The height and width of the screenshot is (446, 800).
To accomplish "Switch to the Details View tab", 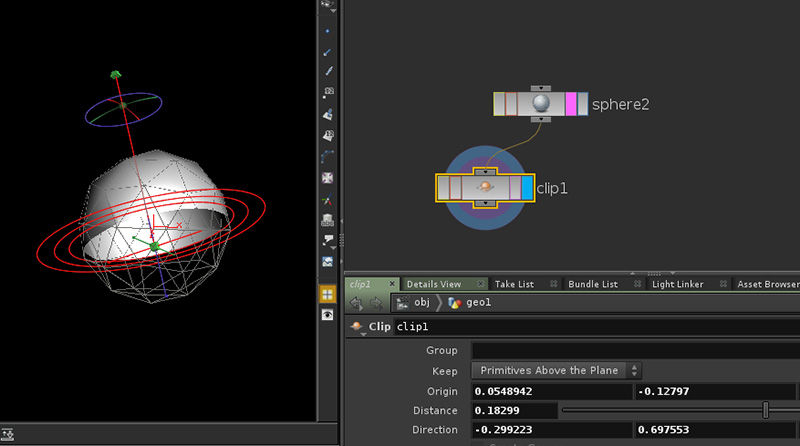I will pyautogui.click(x=434, y=284).
